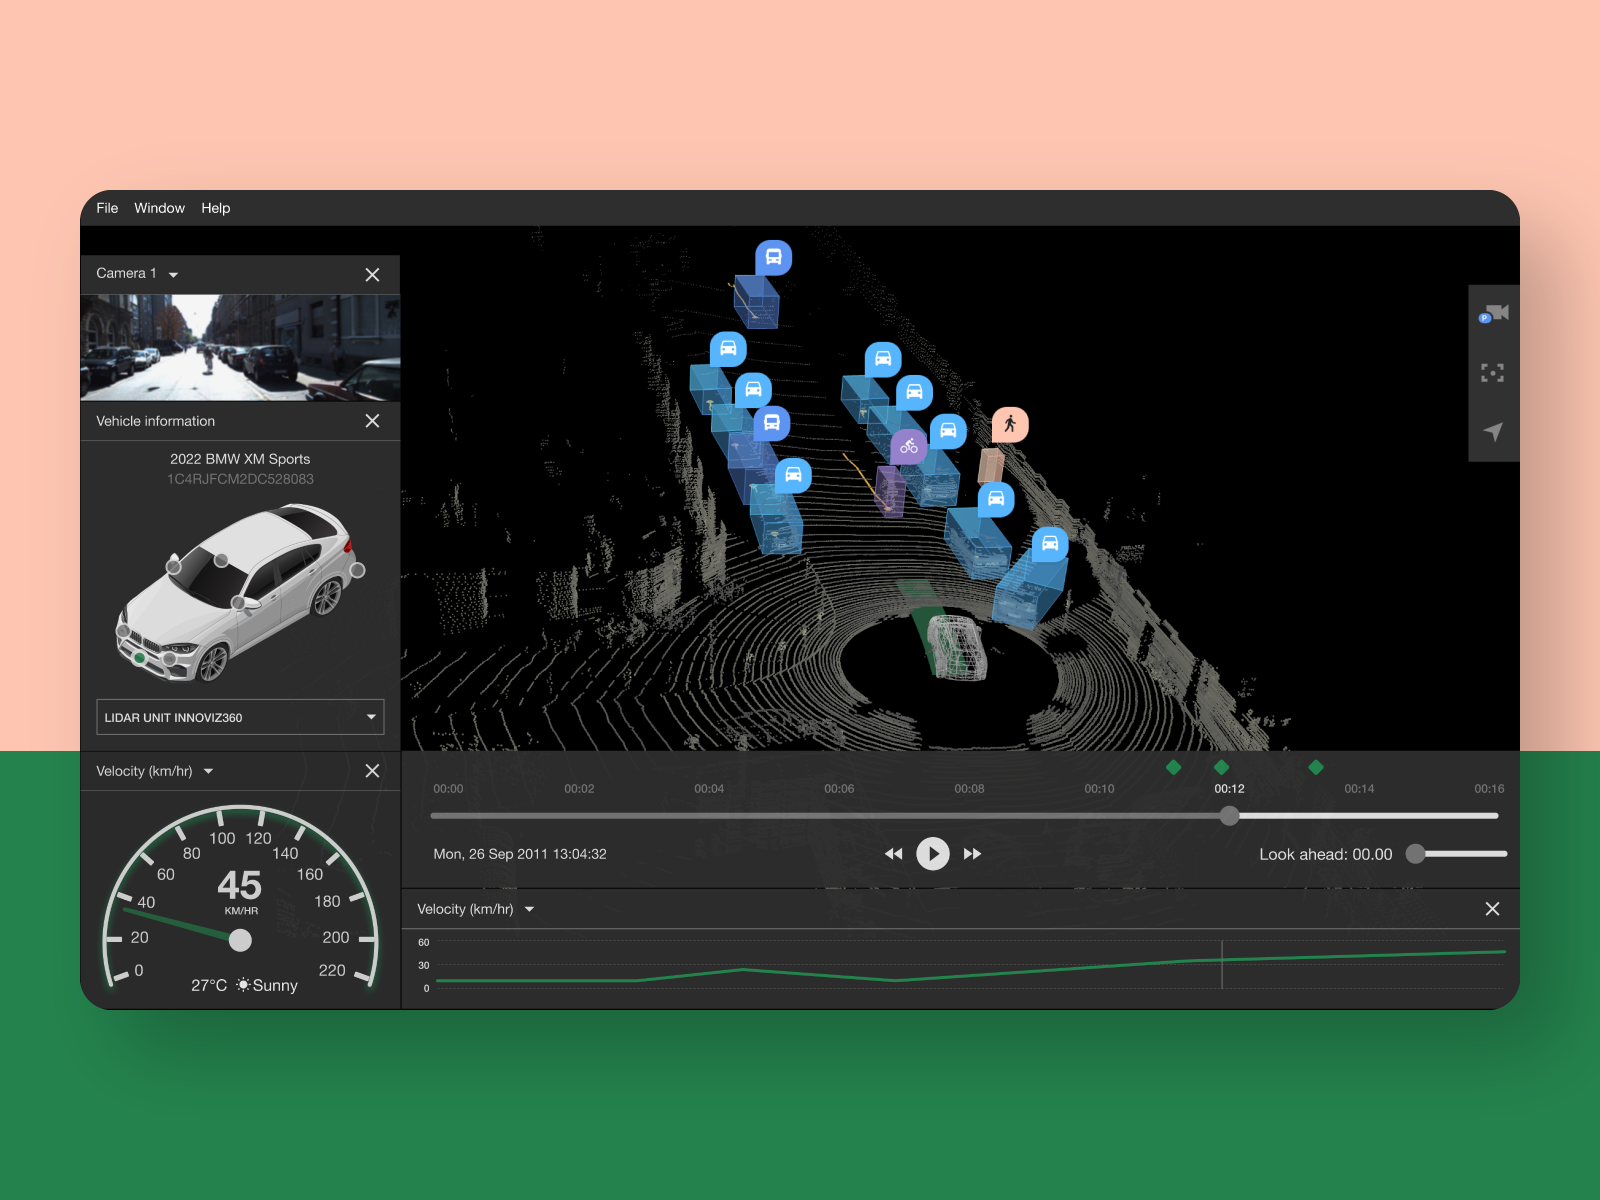Open the Velocity (km/hr) dropdown in bottom panel
1600x1200 pixels.
pos(530,909)
